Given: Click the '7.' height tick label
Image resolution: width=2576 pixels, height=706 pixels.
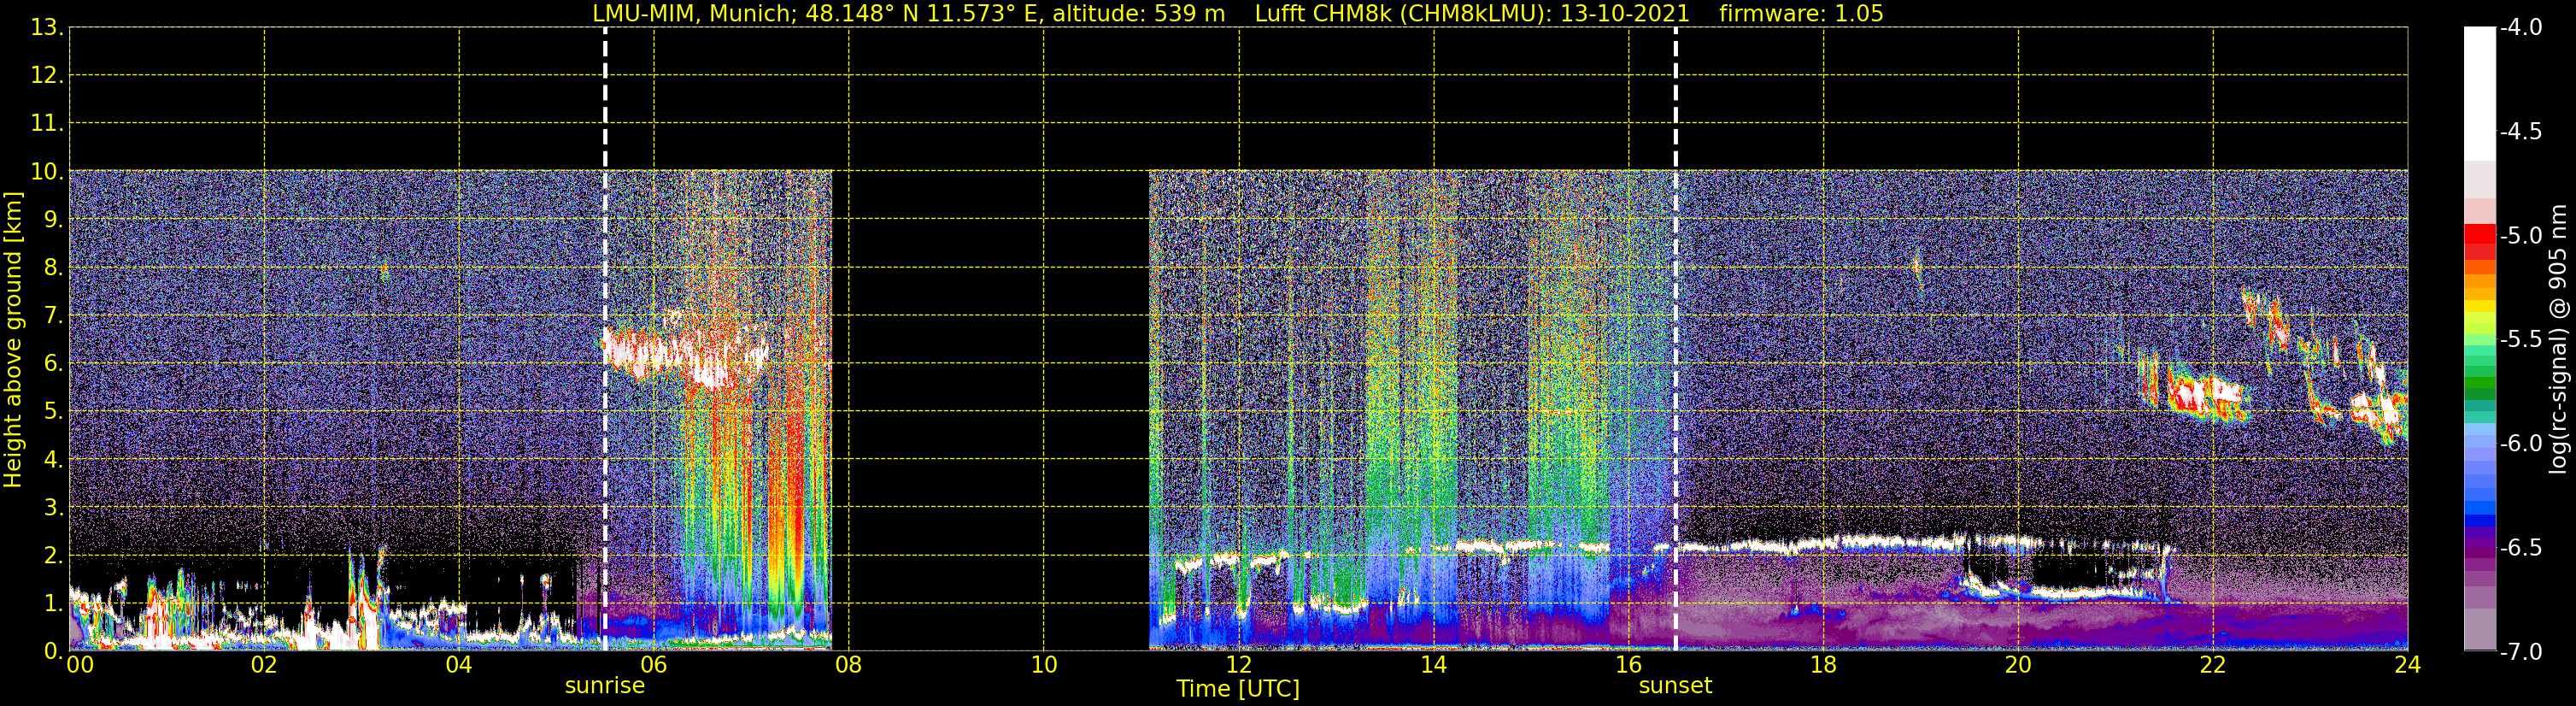Looking at the screenshot, I should [54, 315].
